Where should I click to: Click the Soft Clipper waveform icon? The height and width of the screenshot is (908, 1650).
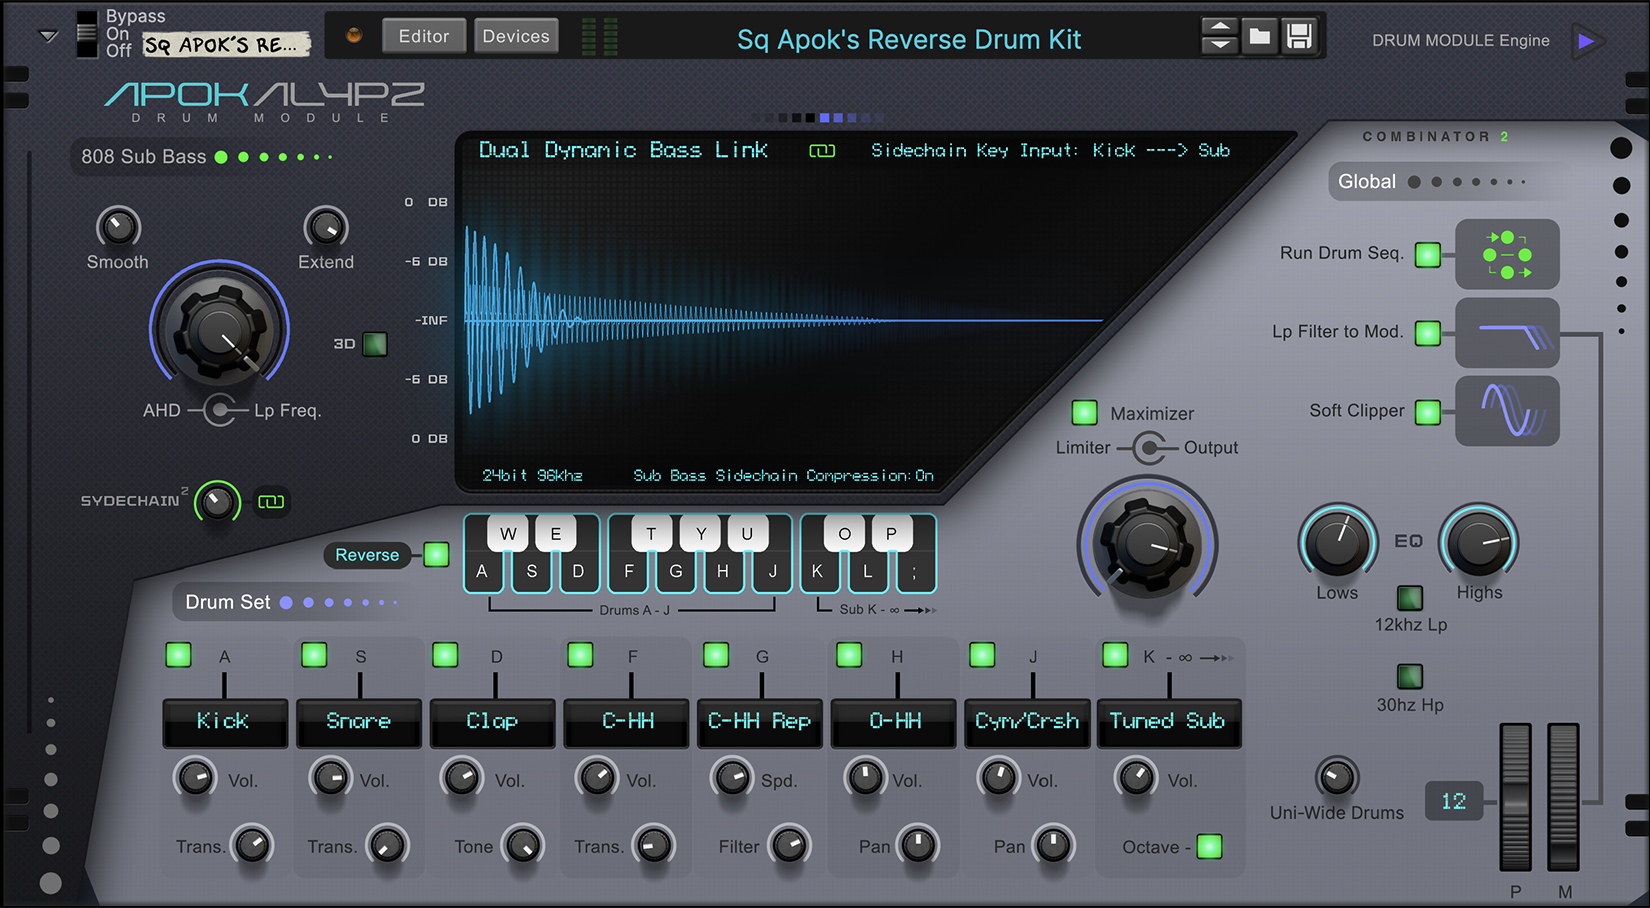coord(1508,411)
